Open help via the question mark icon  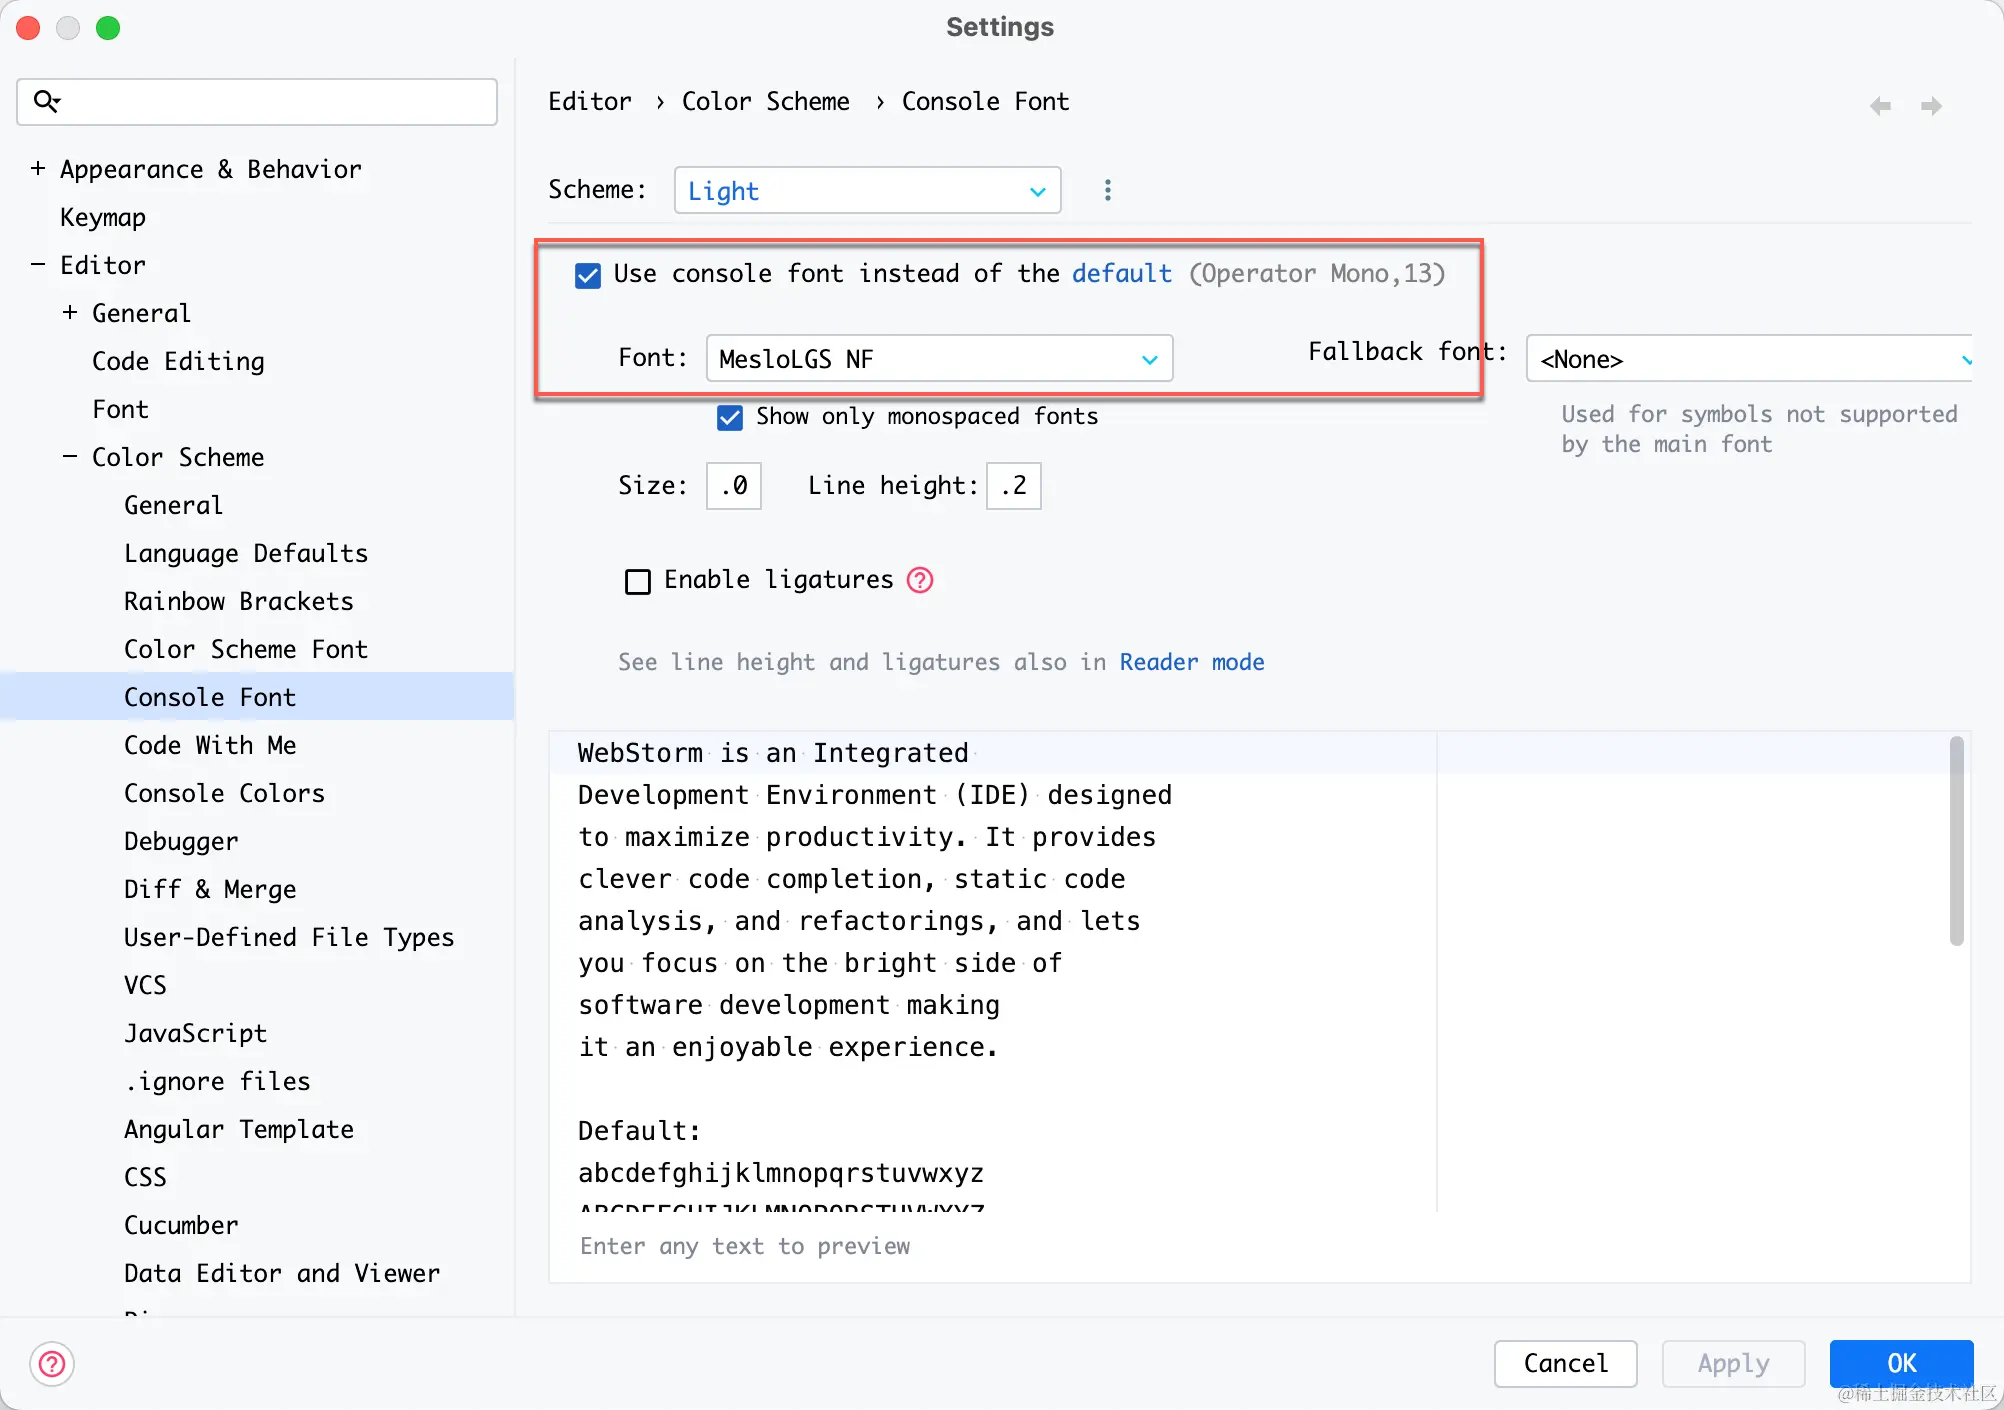pyautogui.click(x=51, y=1364)
